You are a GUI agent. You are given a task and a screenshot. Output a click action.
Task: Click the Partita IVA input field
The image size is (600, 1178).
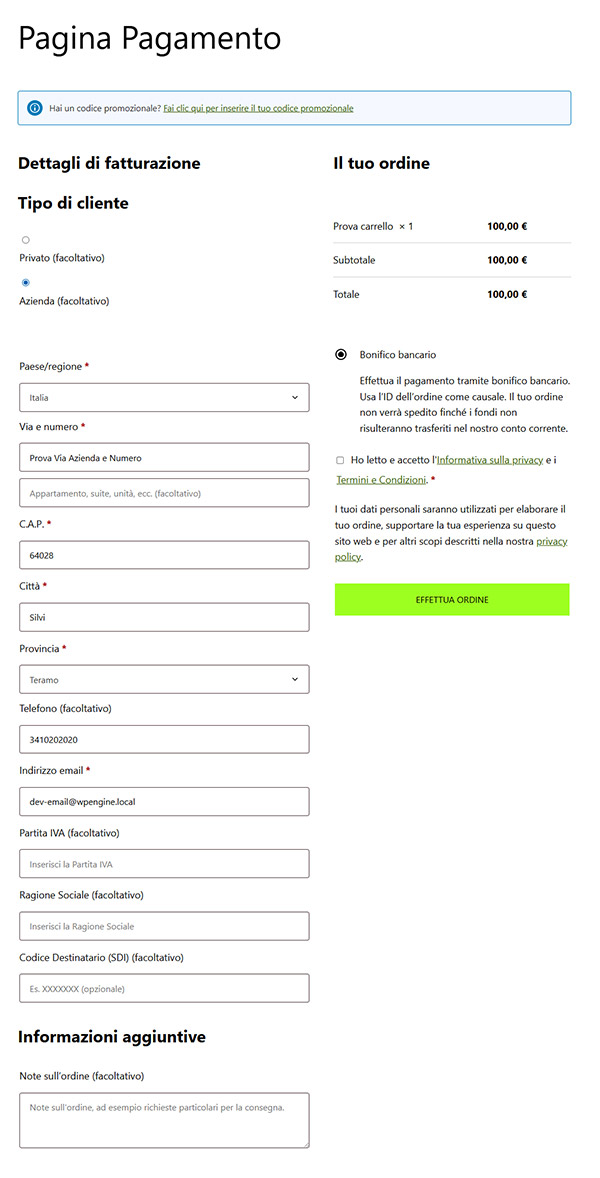164,863
